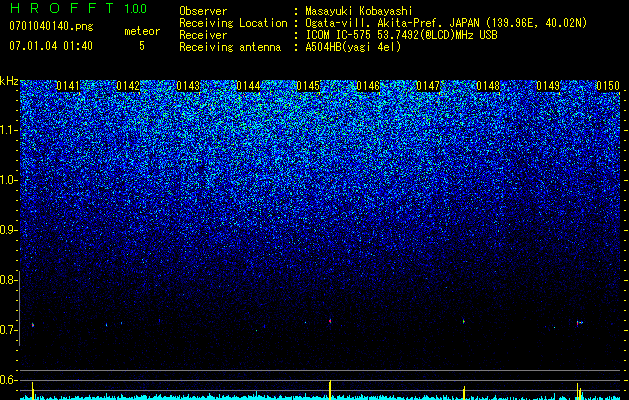Click the 0.7 frequency axis label

point(9,330)
